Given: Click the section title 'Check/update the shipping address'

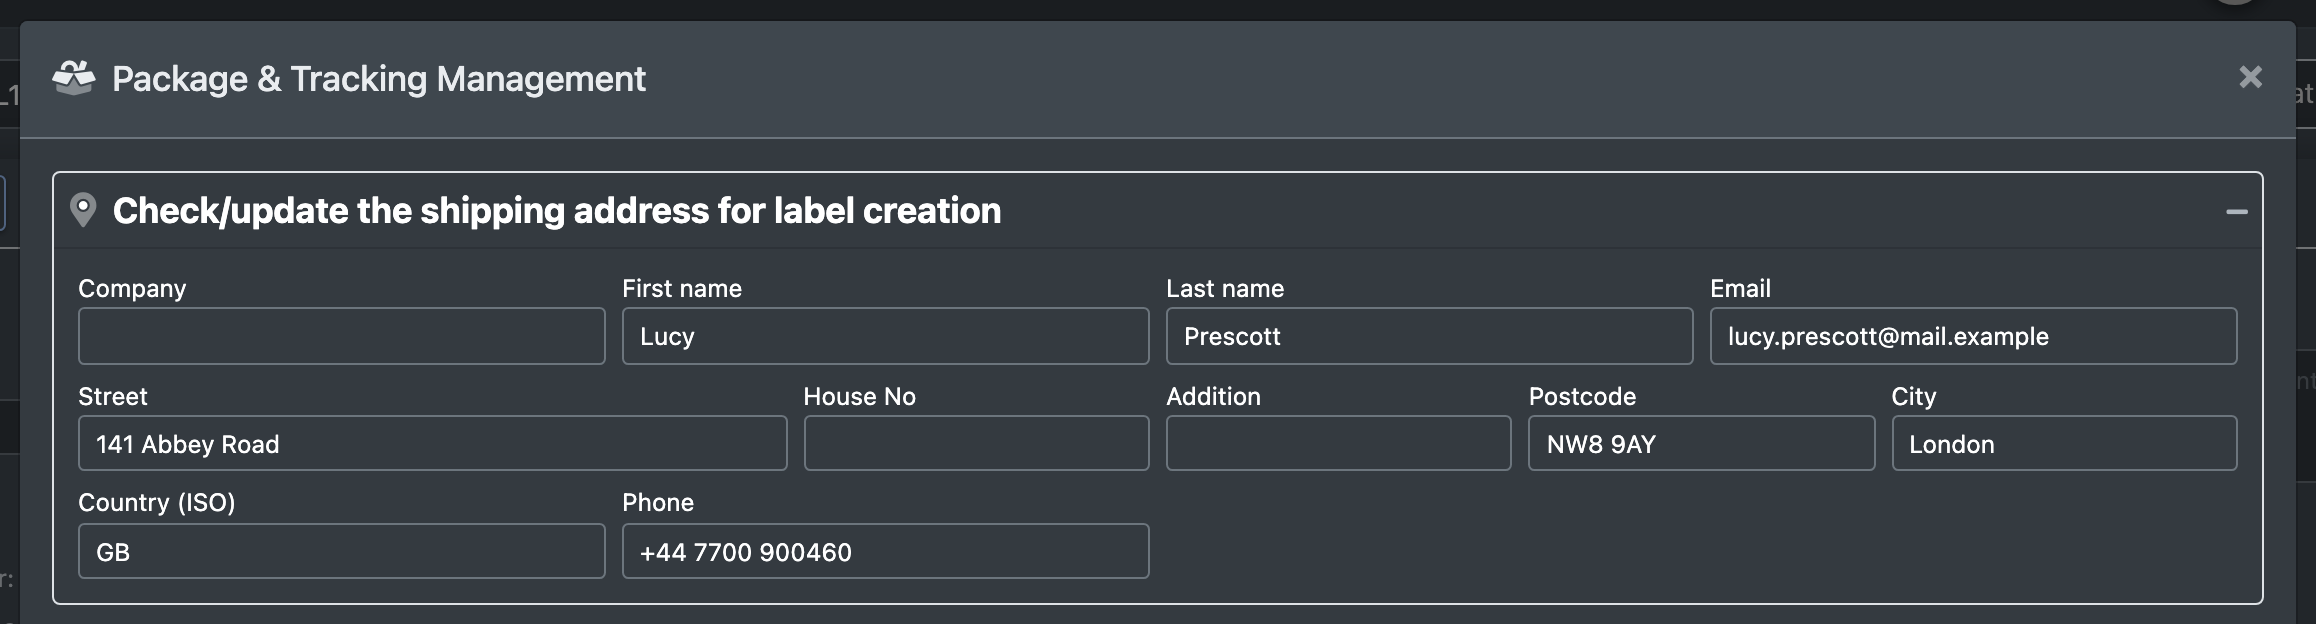Looking at the screenshot, I should [x=557, y=211].
